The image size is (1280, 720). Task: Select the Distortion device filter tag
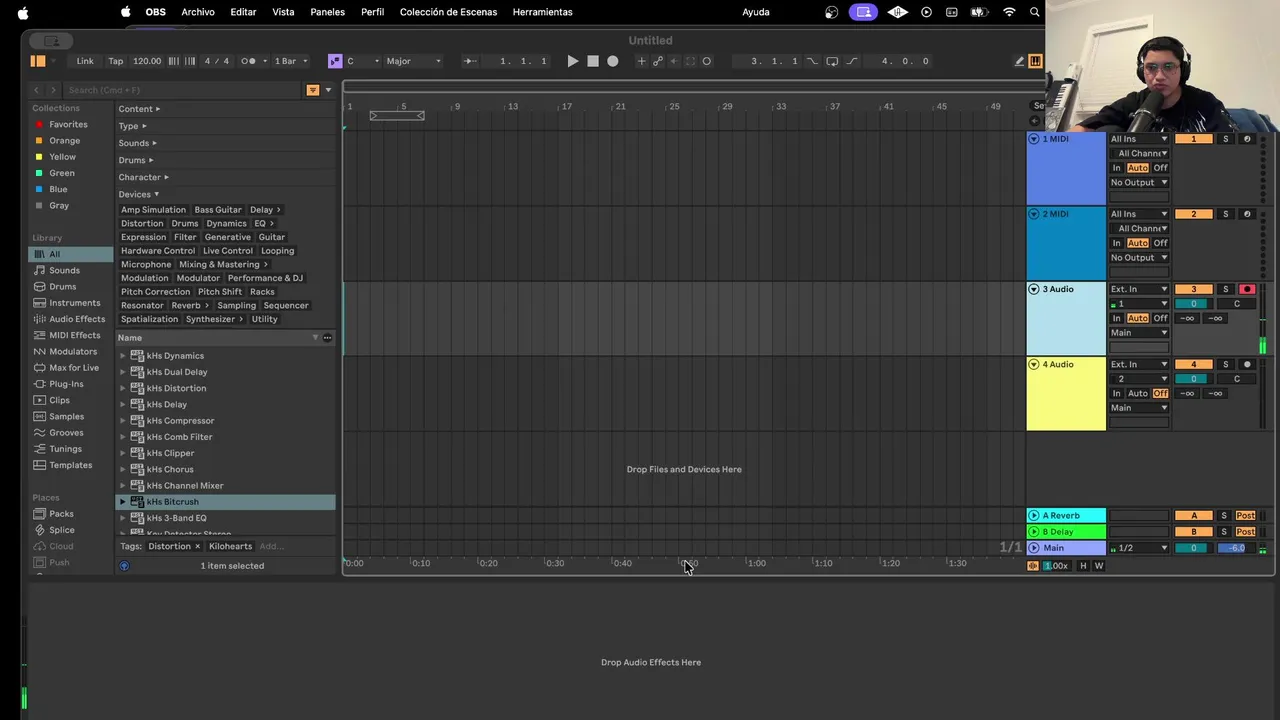142,224
